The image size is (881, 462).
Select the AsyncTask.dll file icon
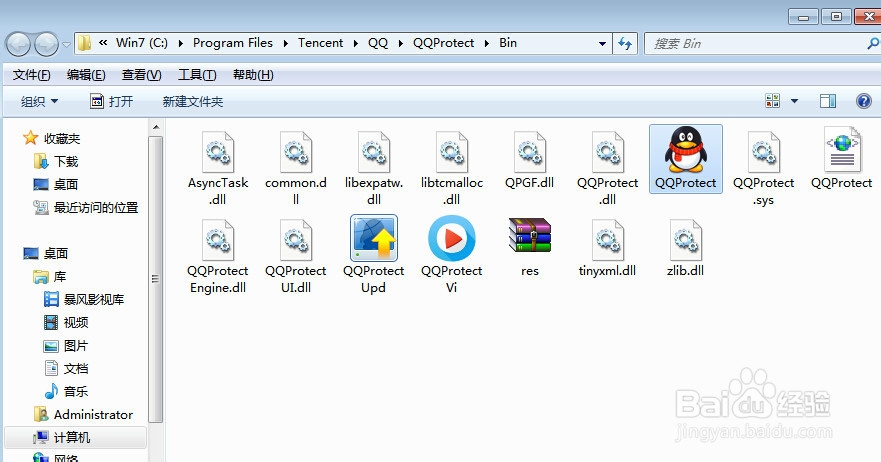click(217, 152)
